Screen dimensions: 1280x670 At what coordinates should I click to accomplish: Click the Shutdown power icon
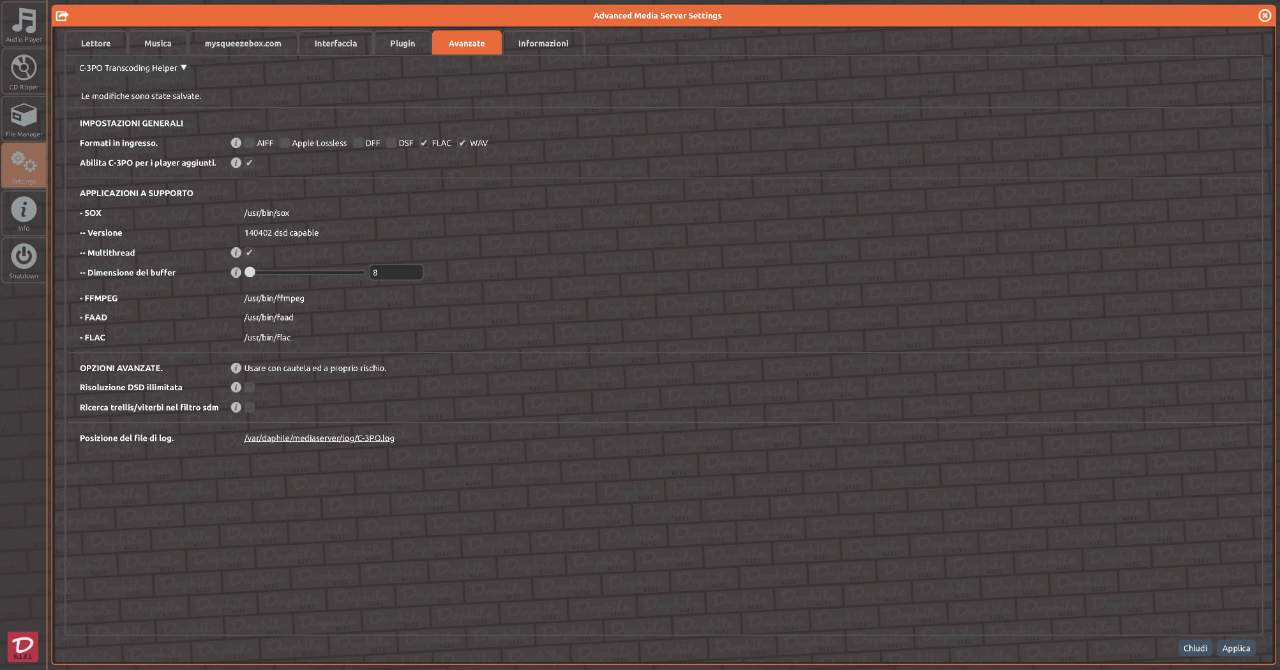click(x=24, y=259)
